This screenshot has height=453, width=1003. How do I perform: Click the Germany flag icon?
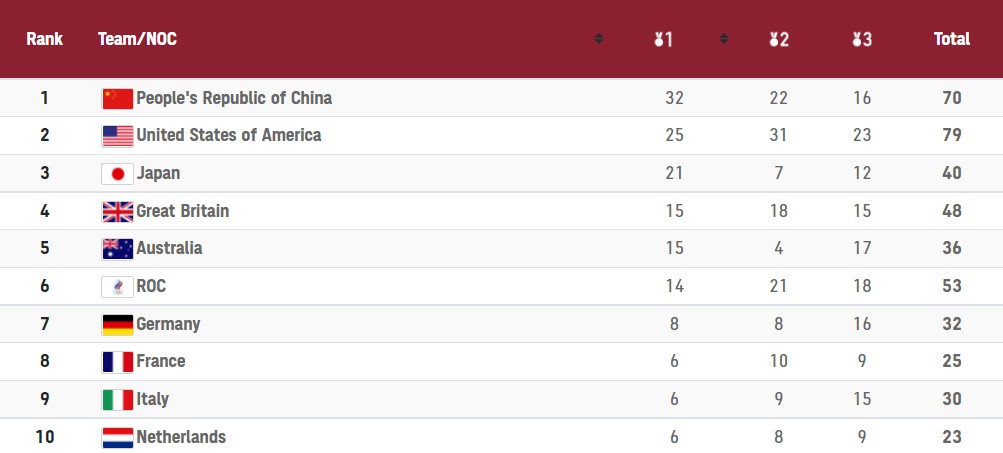pyautogui.click(x=118, y=325)
